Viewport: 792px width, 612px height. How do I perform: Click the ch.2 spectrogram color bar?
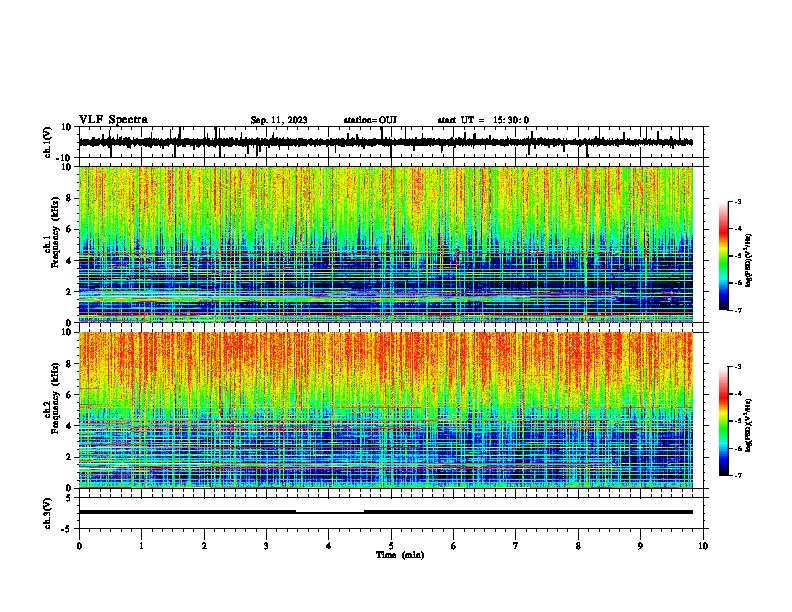pyautogui.click(x=723, y=421)
